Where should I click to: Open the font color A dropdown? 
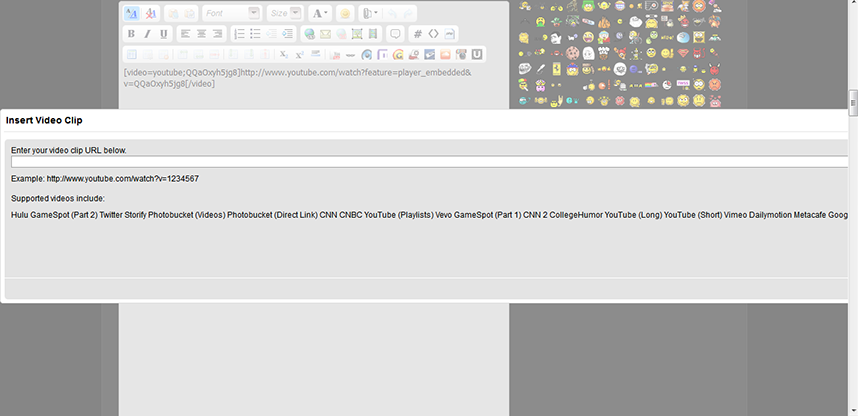pyautogui.click(x=320, y=13)
